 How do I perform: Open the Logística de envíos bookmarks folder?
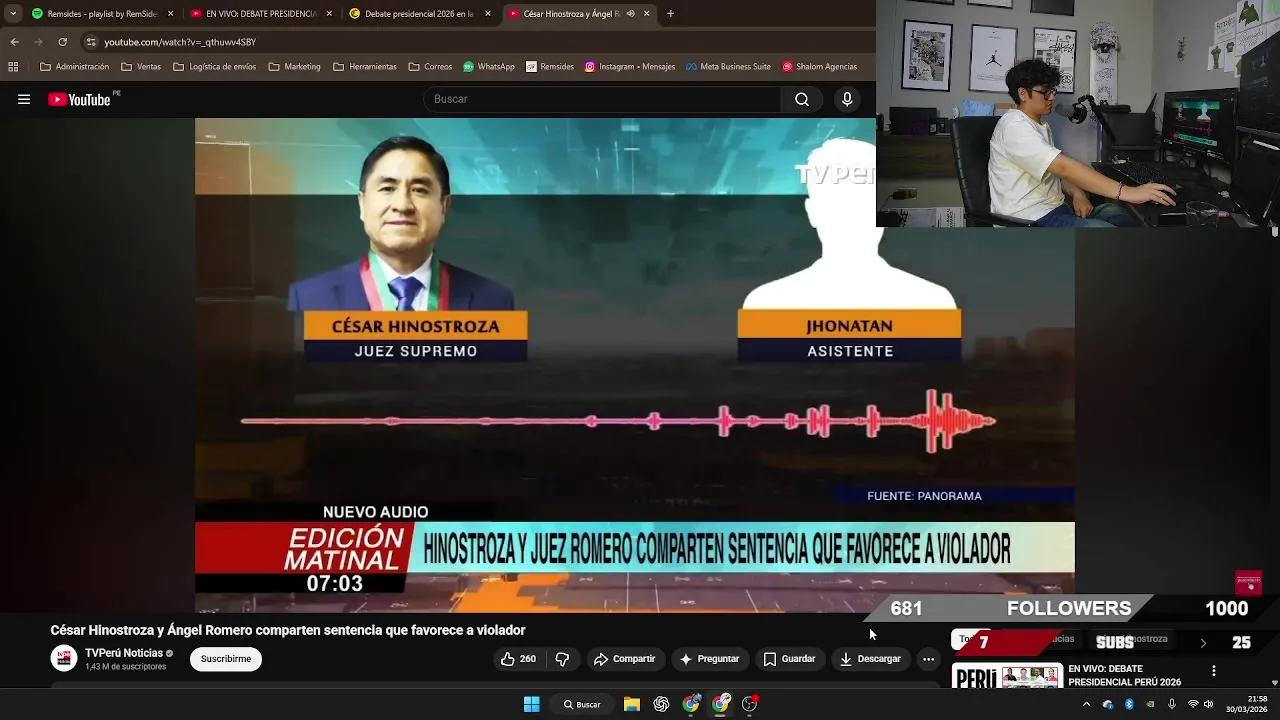(x=214, y=67)
